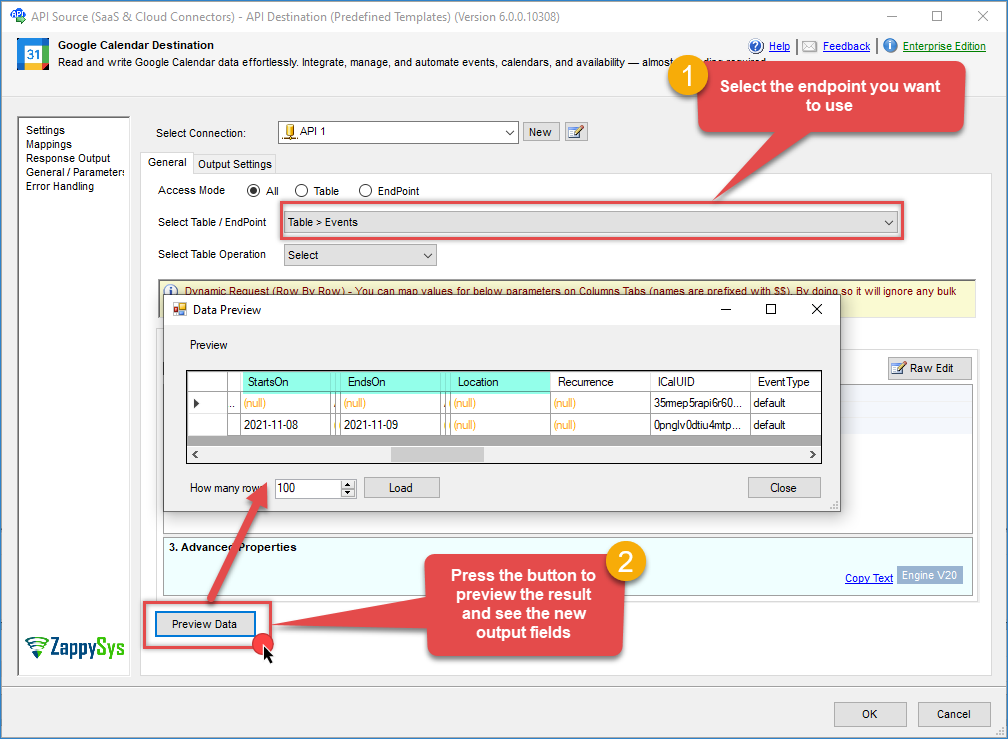The height and width of the screenshot is (739, 1008).
Task: Click the edit connection icon next to New
Action: point(576,132)
